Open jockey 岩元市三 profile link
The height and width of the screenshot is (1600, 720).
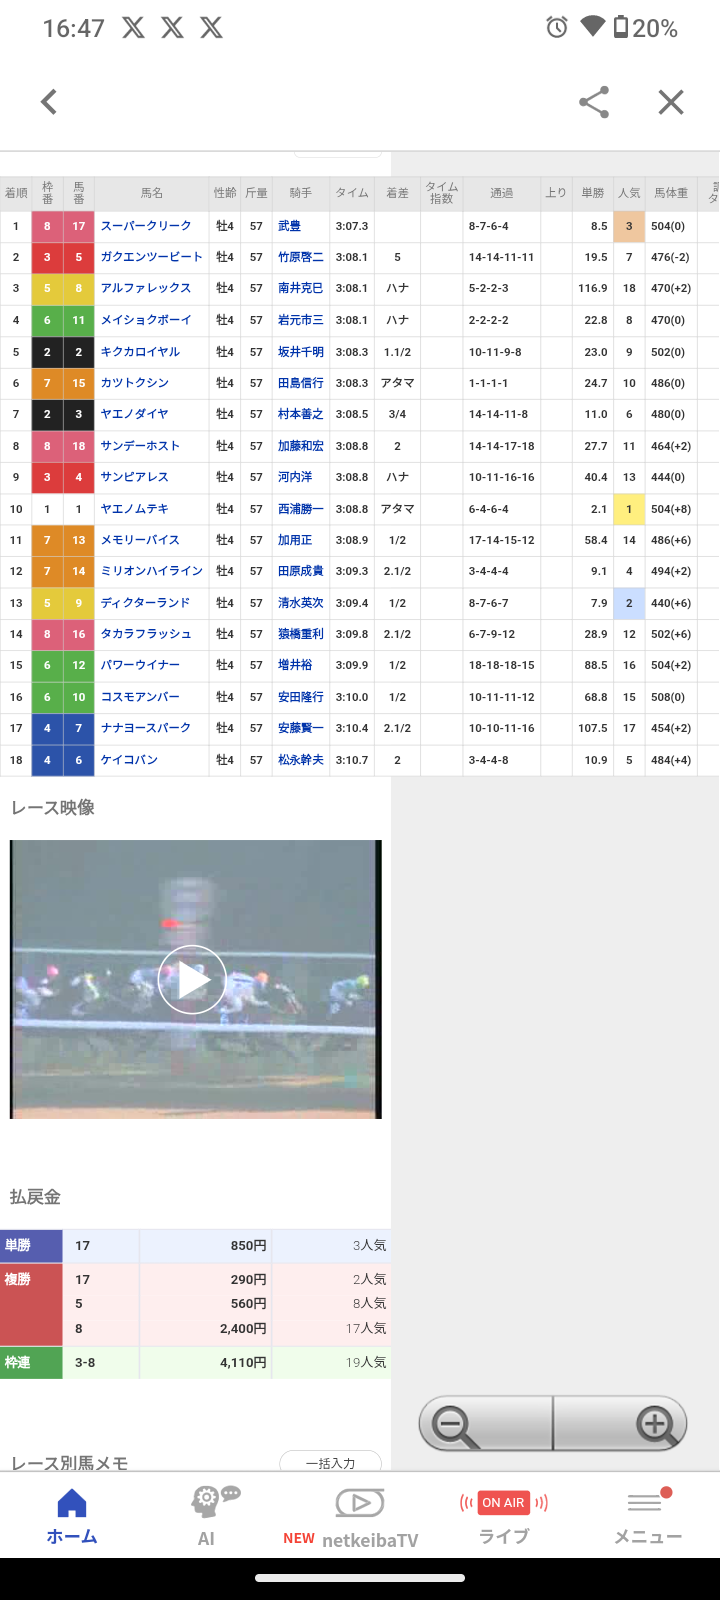[300, 320]
